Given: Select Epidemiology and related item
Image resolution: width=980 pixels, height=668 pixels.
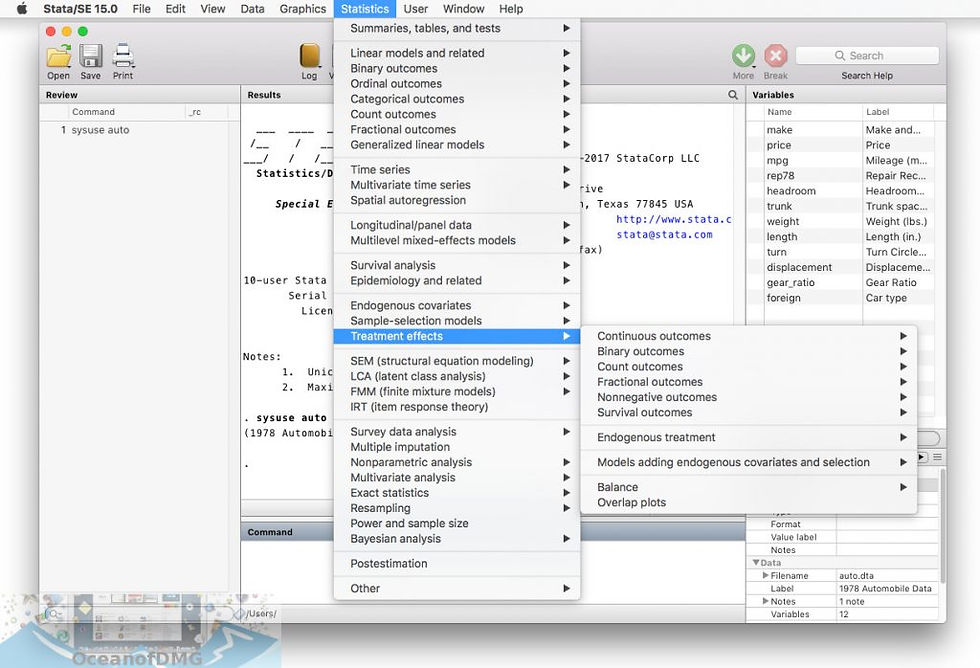Looking at the screenshot, I should [x=457, y=281].
